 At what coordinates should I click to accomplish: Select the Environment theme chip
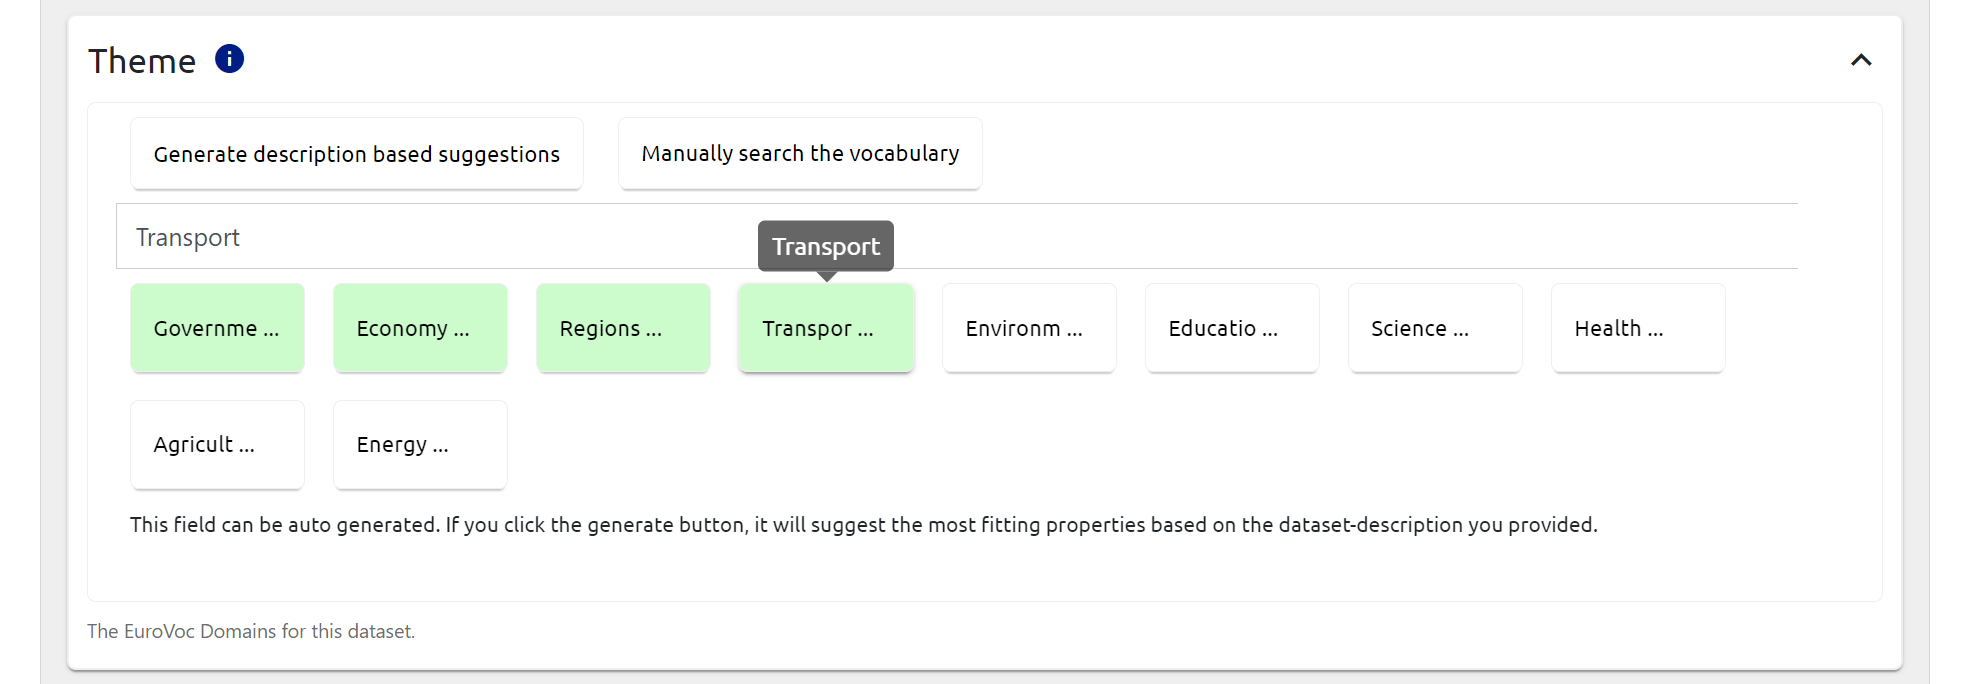click(1029, 328)
